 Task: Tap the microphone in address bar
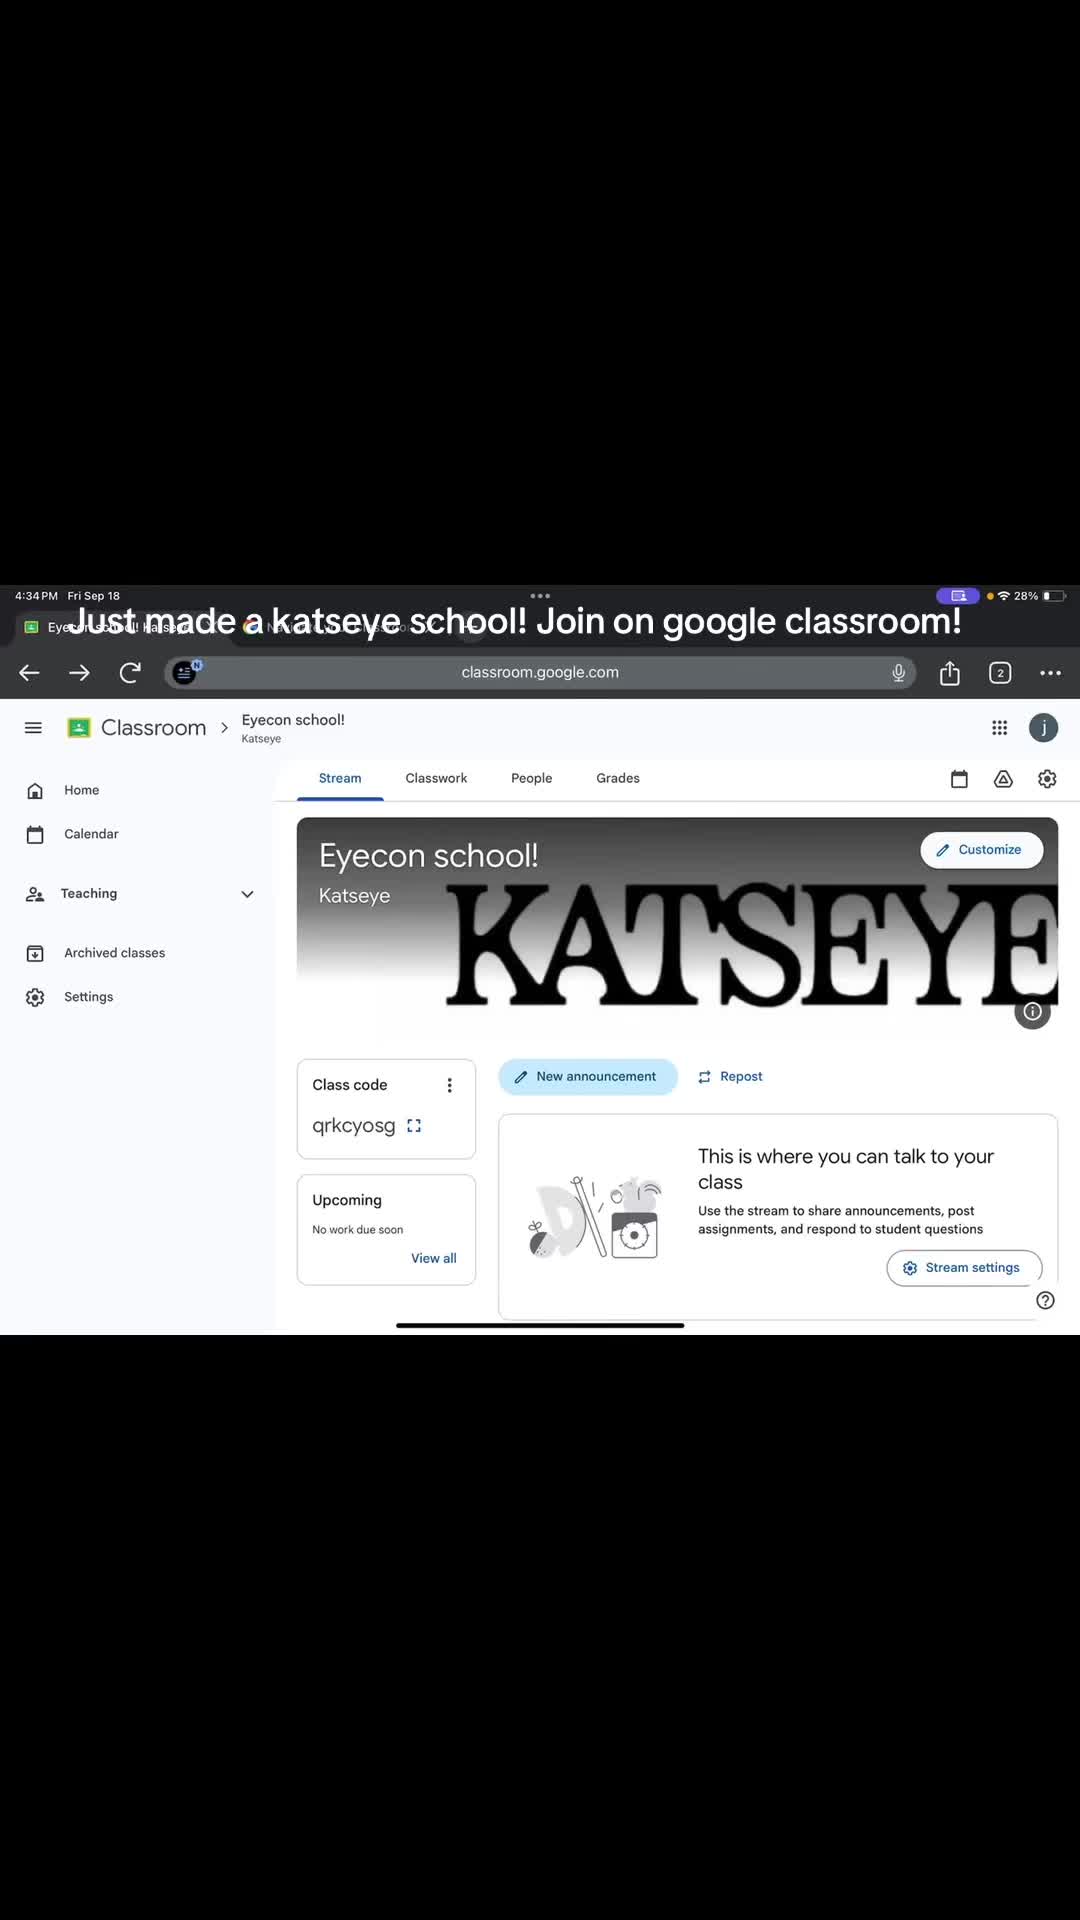(898, 673)
